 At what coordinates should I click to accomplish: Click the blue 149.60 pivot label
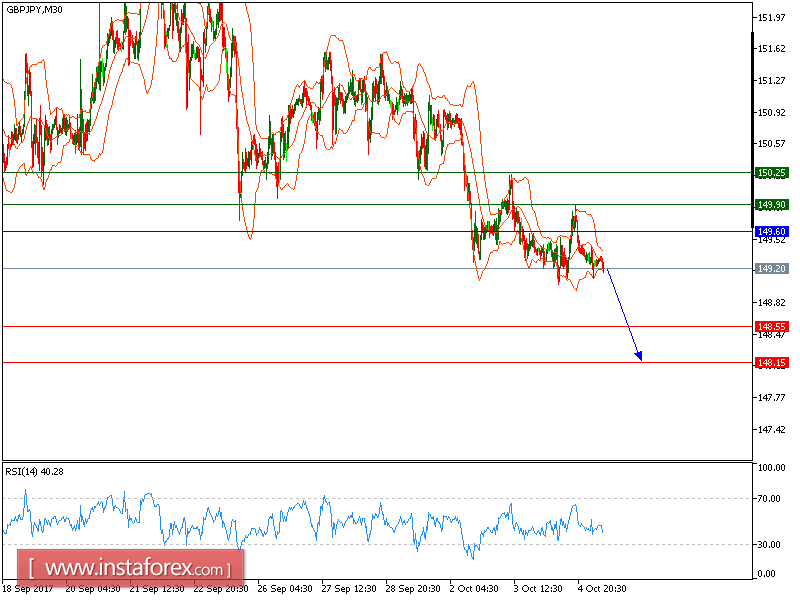point(771,232)
